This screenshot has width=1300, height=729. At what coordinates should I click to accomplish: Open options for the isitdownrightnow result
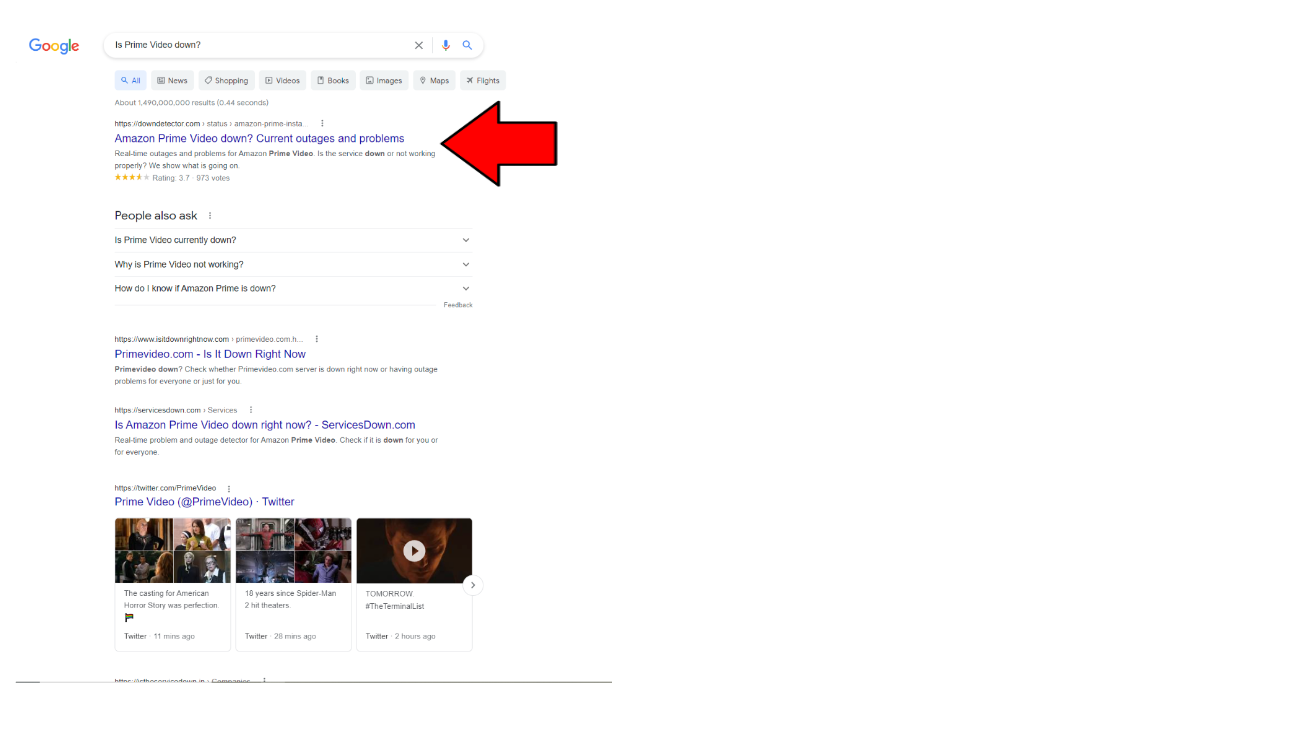317,339
